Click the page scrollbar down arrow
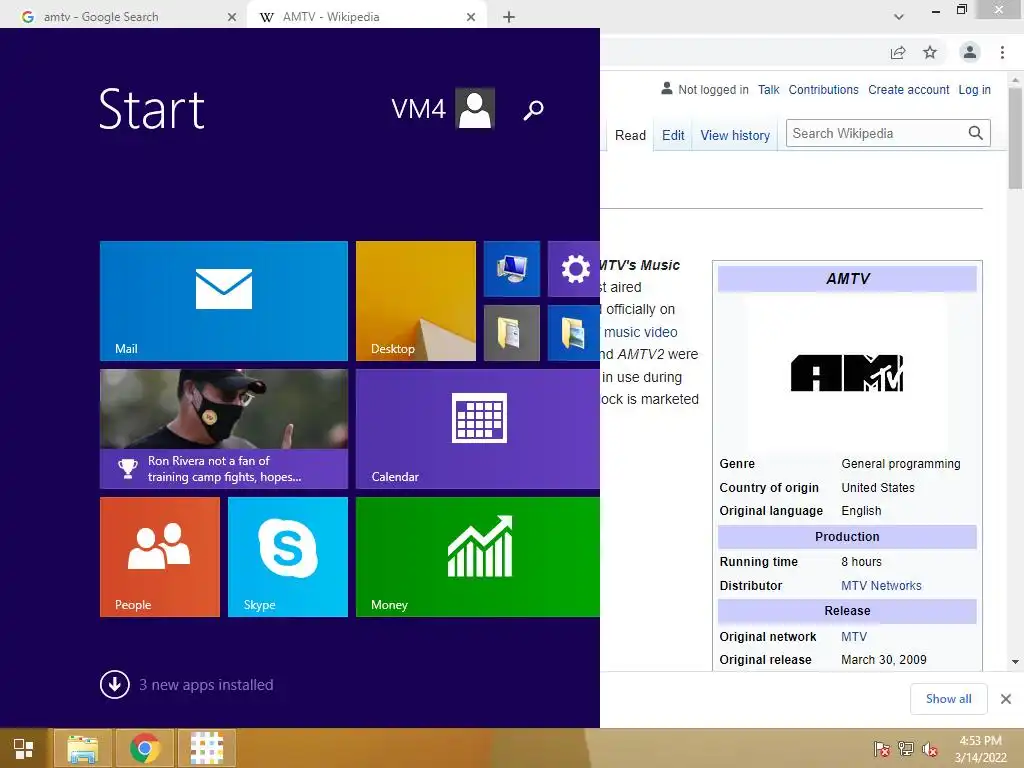1024x768 pixels. tap(1015, 662)
